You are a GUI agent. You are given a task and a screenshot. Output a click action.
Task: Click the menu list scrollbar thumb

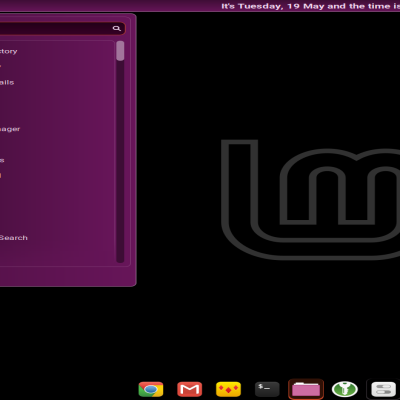120,51
